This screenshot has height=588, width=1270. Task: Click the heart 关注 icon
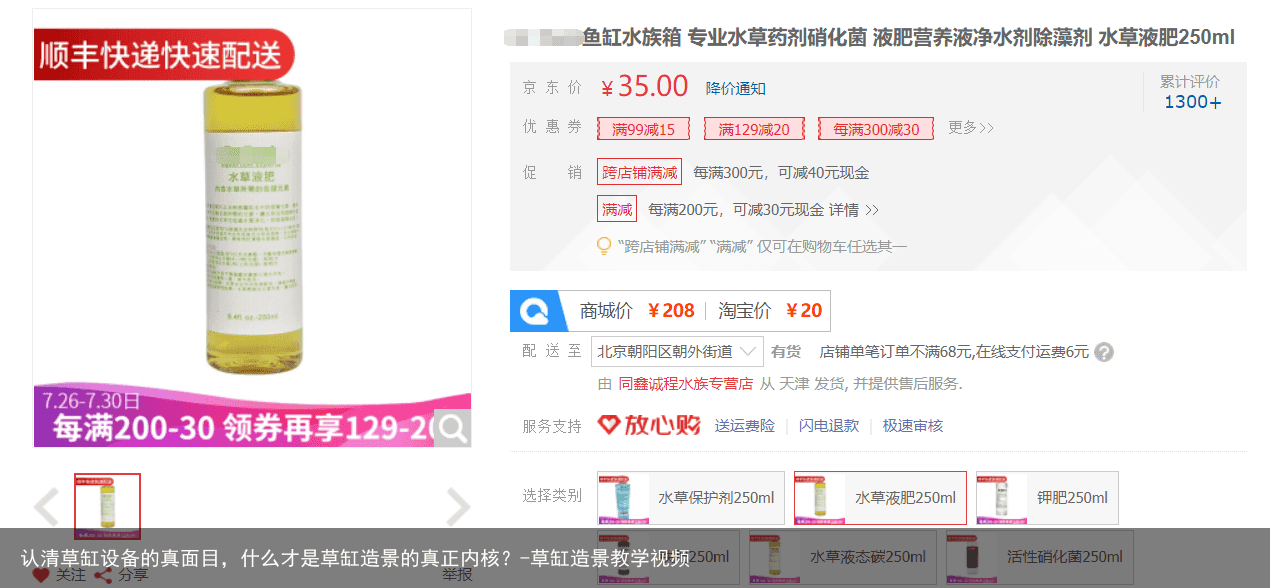click(41, 575)
